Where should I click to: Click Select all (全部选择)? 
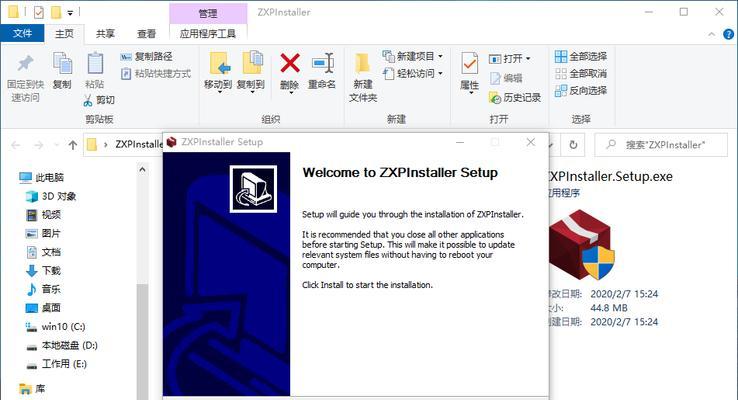click(x=581, y=56)
